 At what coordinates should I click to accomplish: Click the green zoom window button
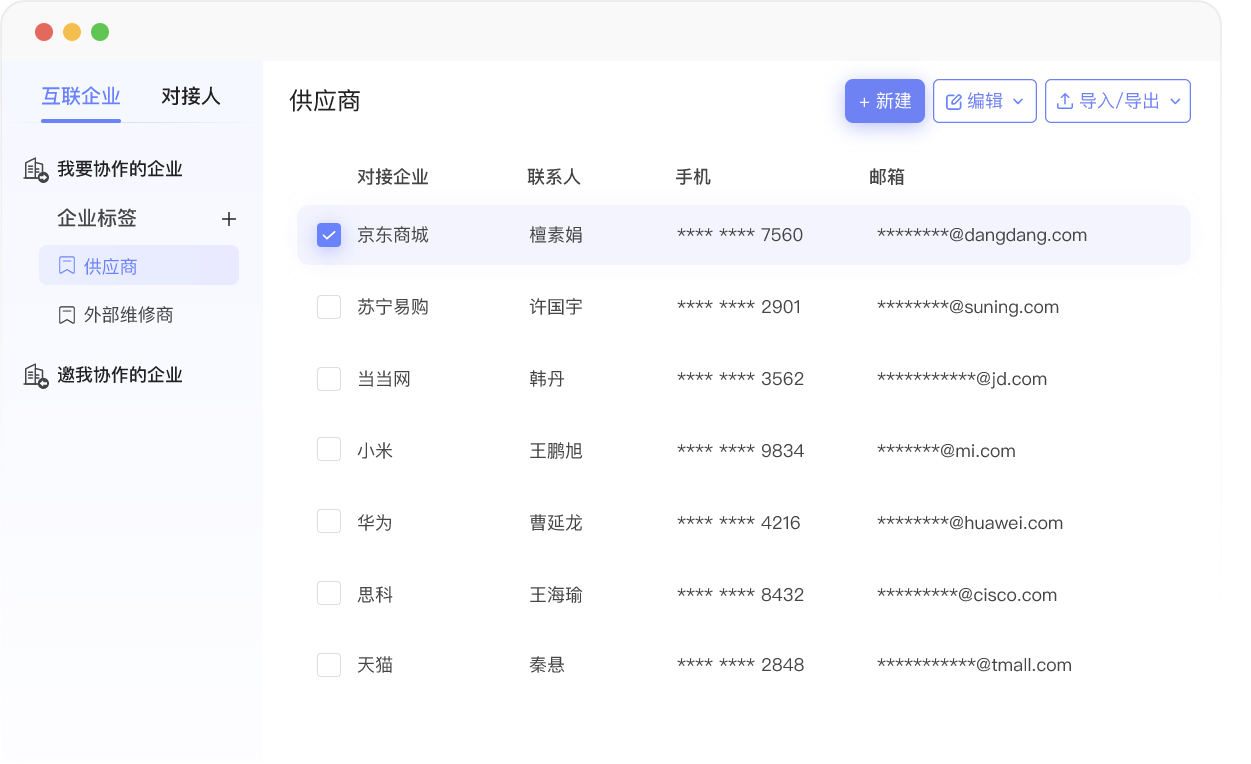click(x=100, y=32)
